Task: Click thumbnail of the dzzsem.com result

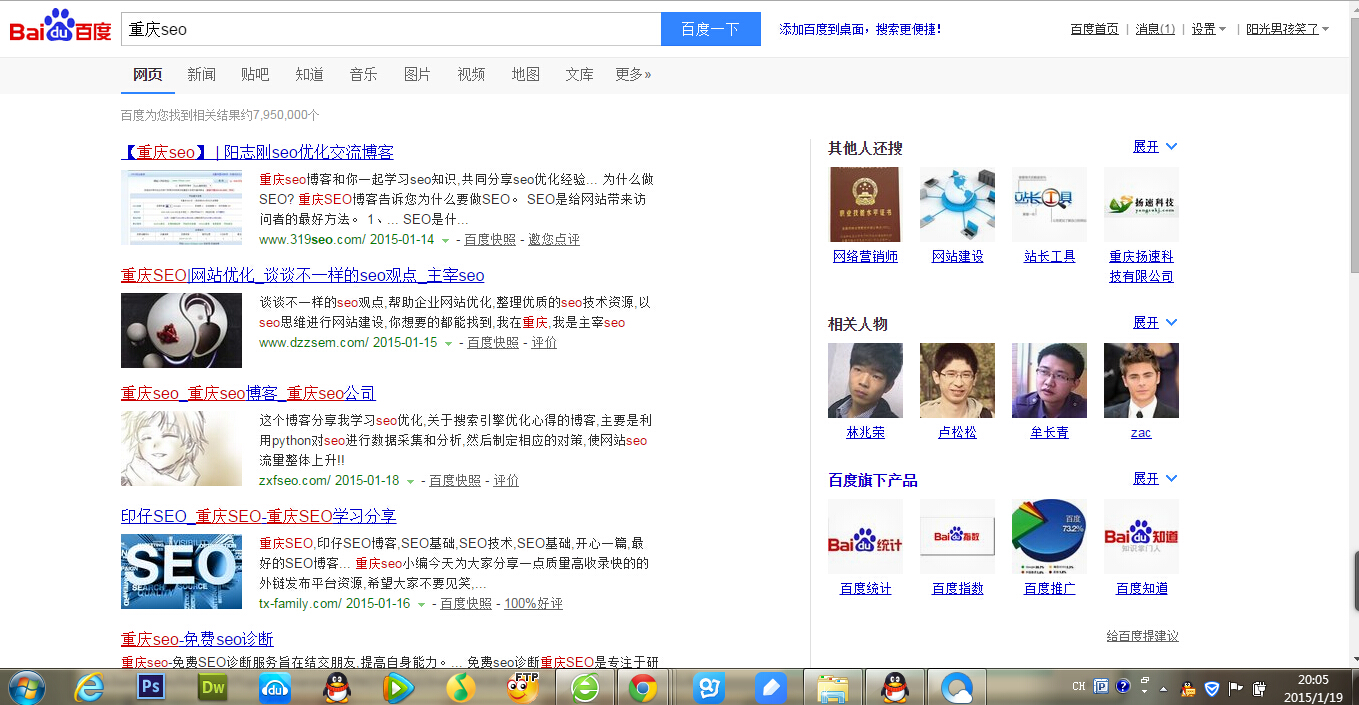Action: pos(181,330)
